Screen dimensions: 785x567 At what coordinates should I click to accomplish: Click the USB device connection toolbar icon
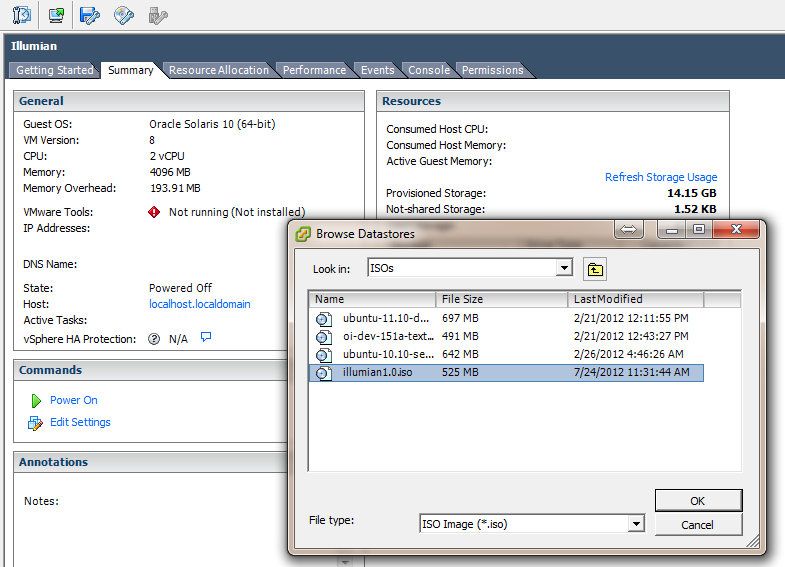click(x=157, y=15)
